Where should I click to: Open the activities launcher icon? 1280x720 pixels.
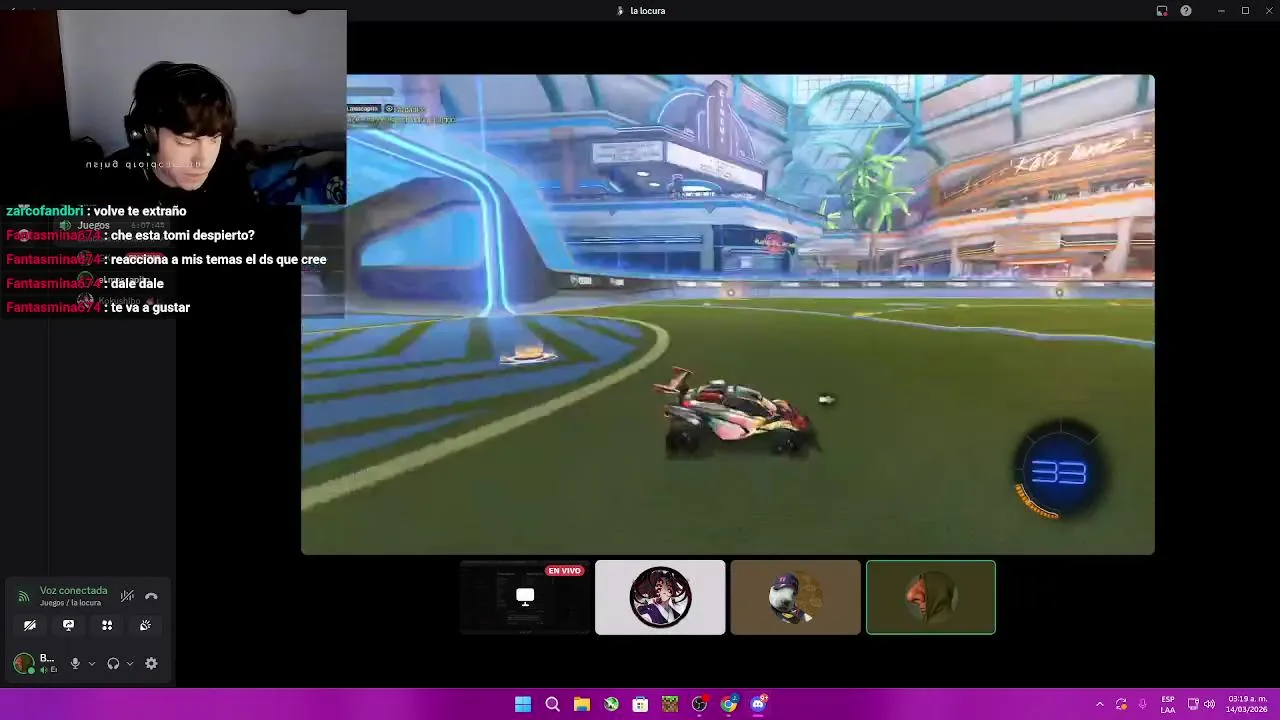tap(107, 625)
